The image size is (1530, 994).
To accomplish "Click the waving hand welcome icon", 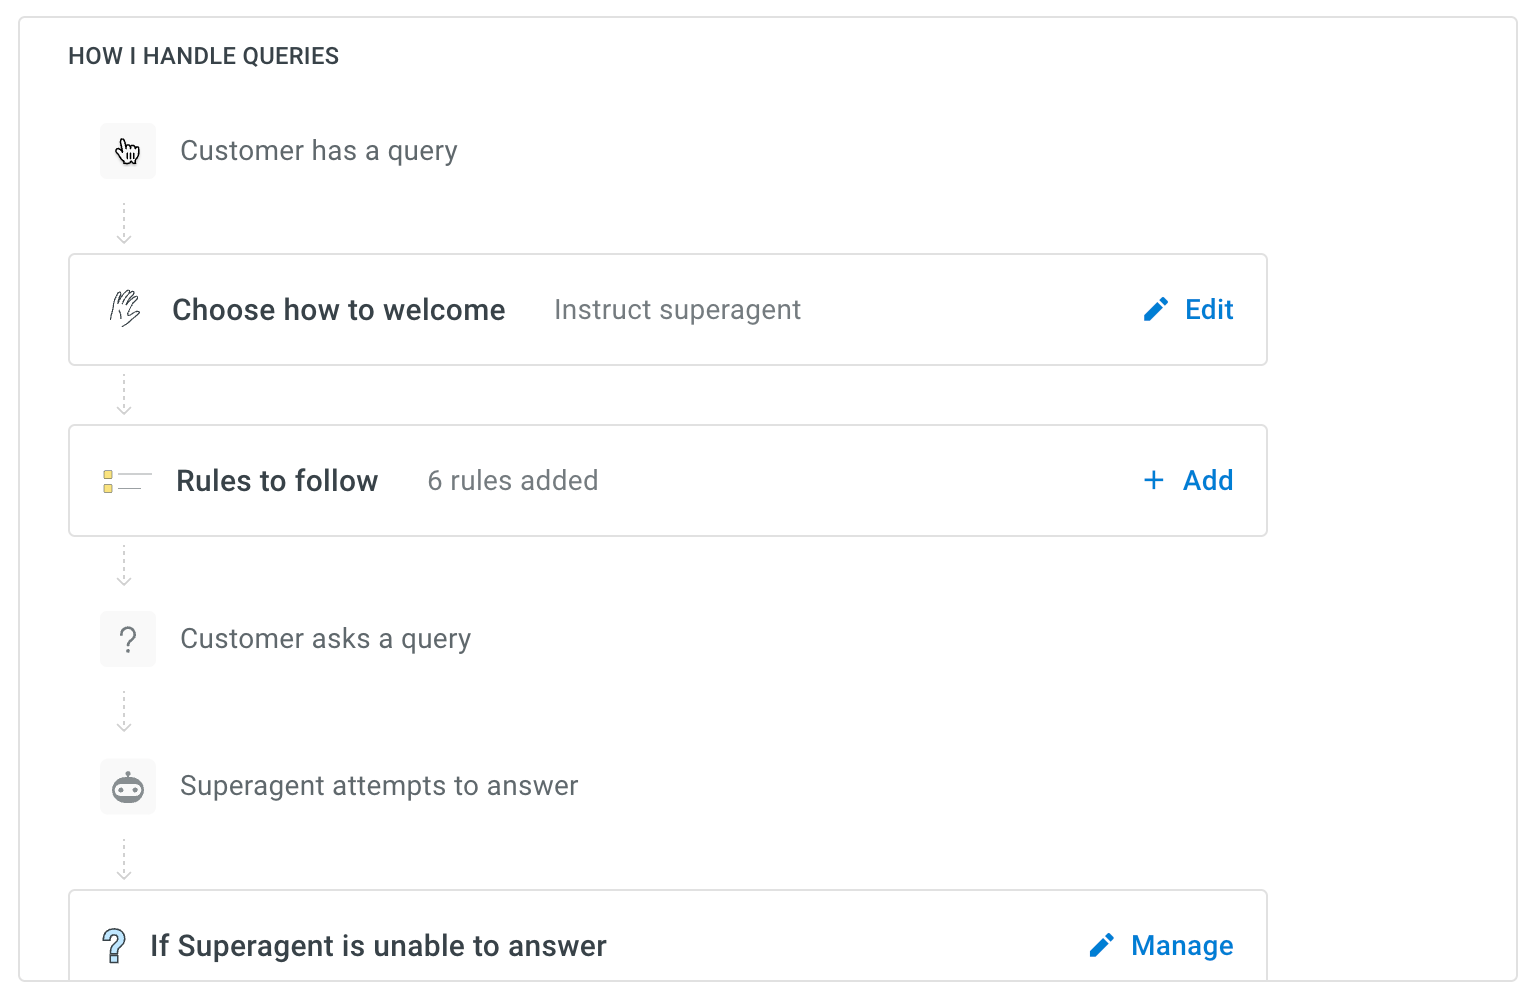I will tap(125, 309).
